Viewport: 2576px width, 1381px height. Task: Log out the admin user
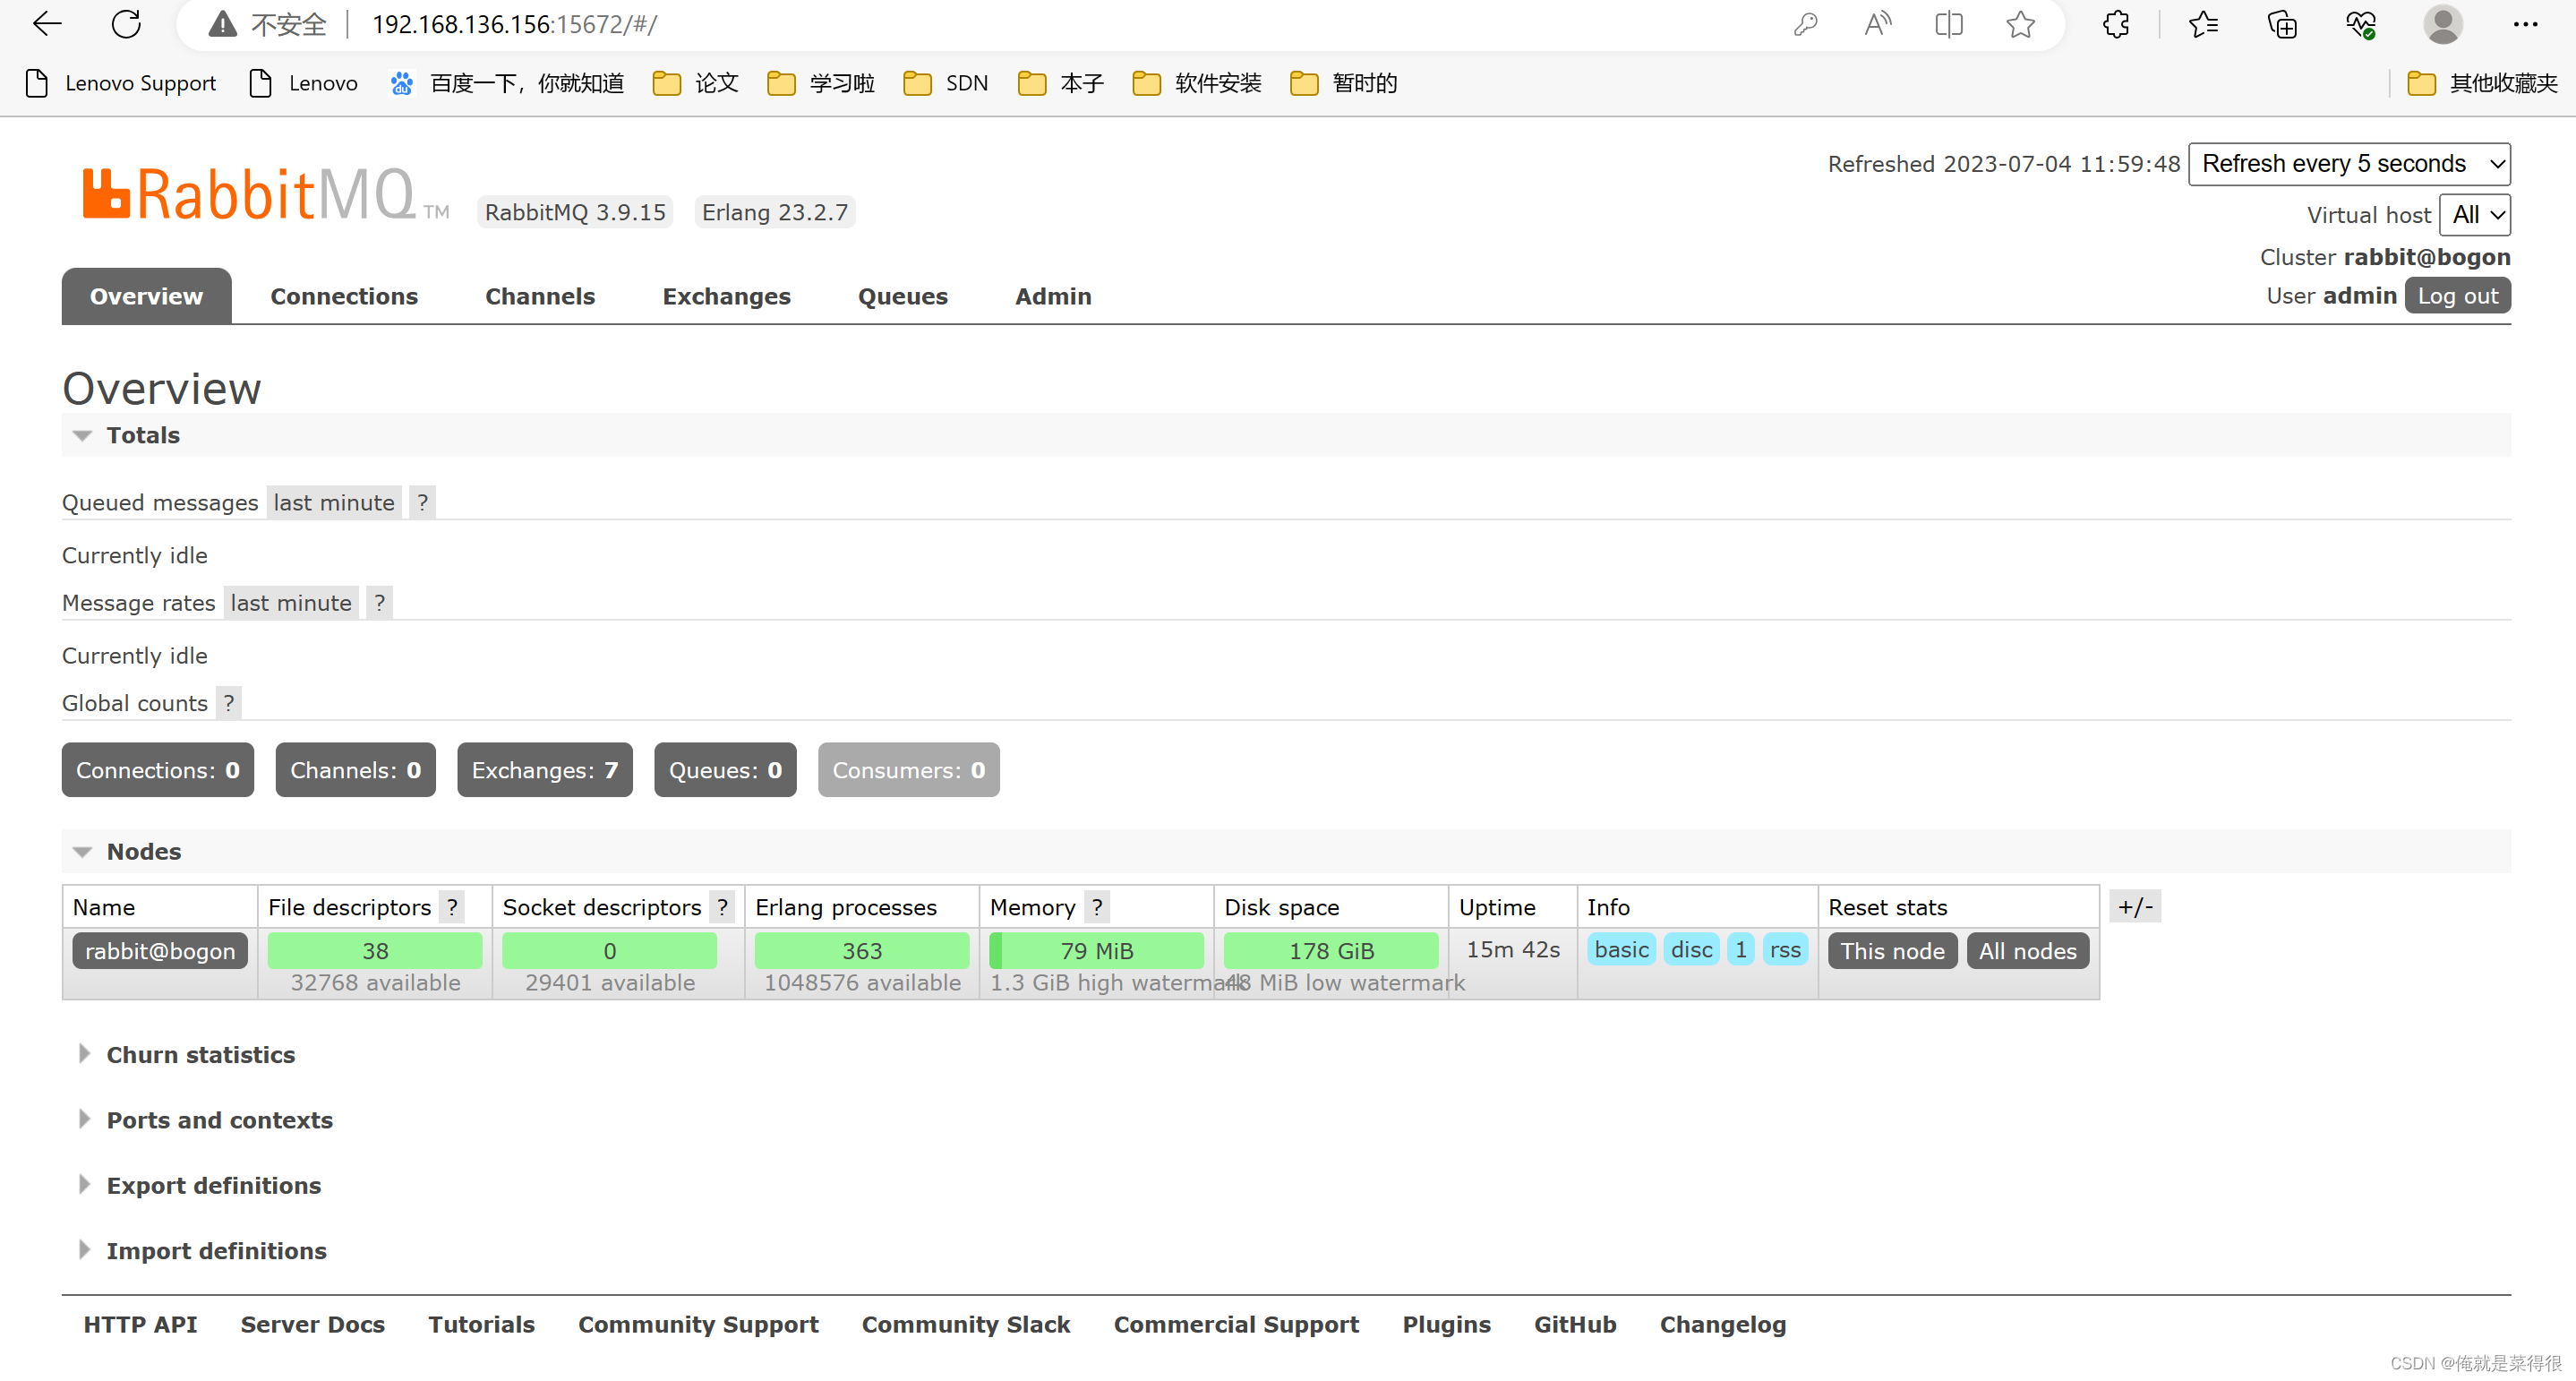(2457, 296)
